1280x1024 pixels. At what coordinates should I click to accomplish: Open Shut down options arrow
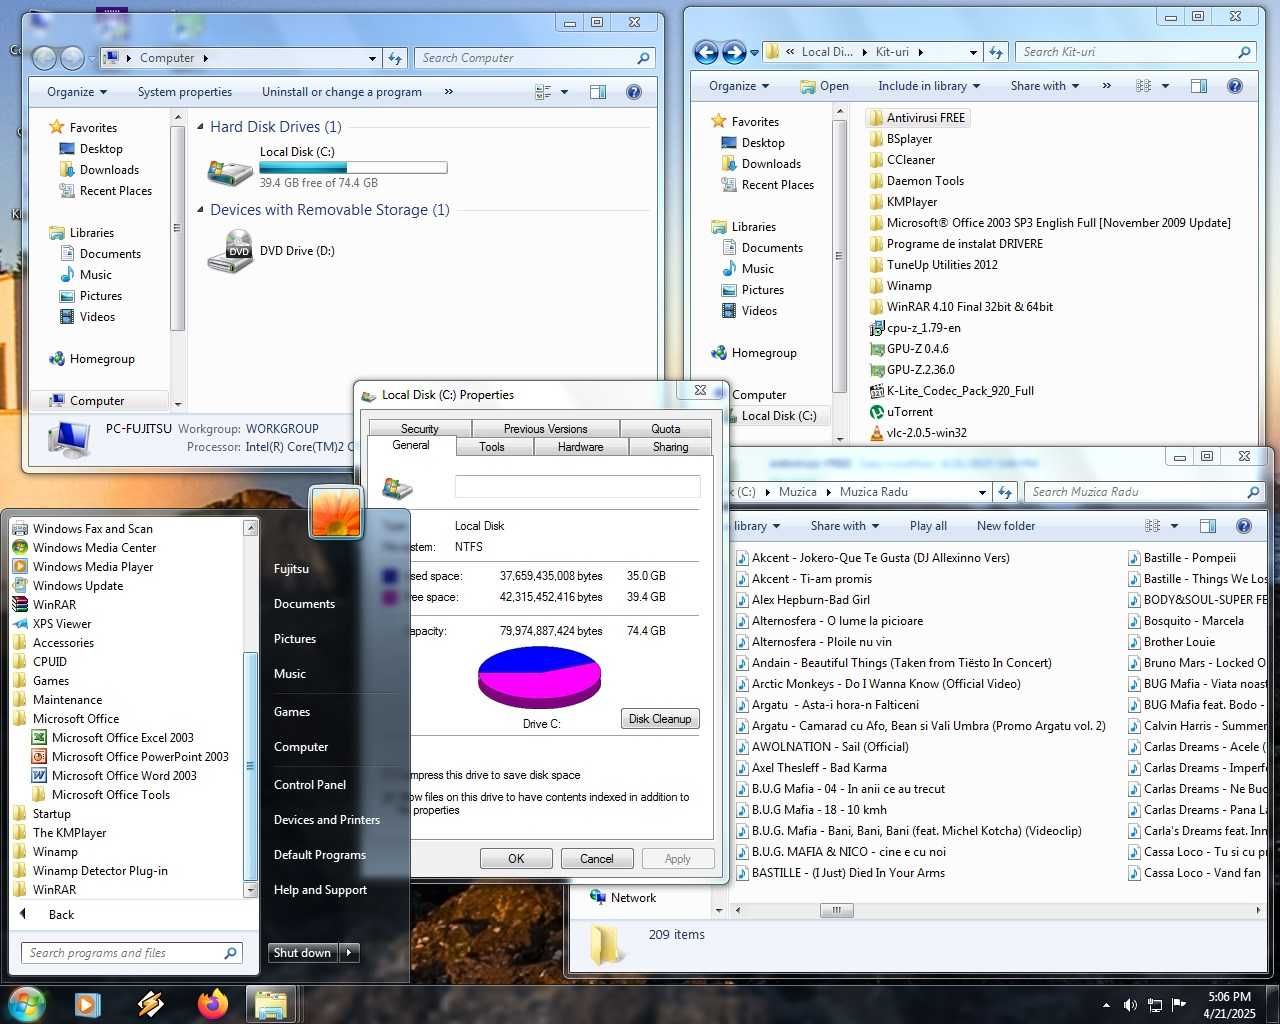(350, 953)
